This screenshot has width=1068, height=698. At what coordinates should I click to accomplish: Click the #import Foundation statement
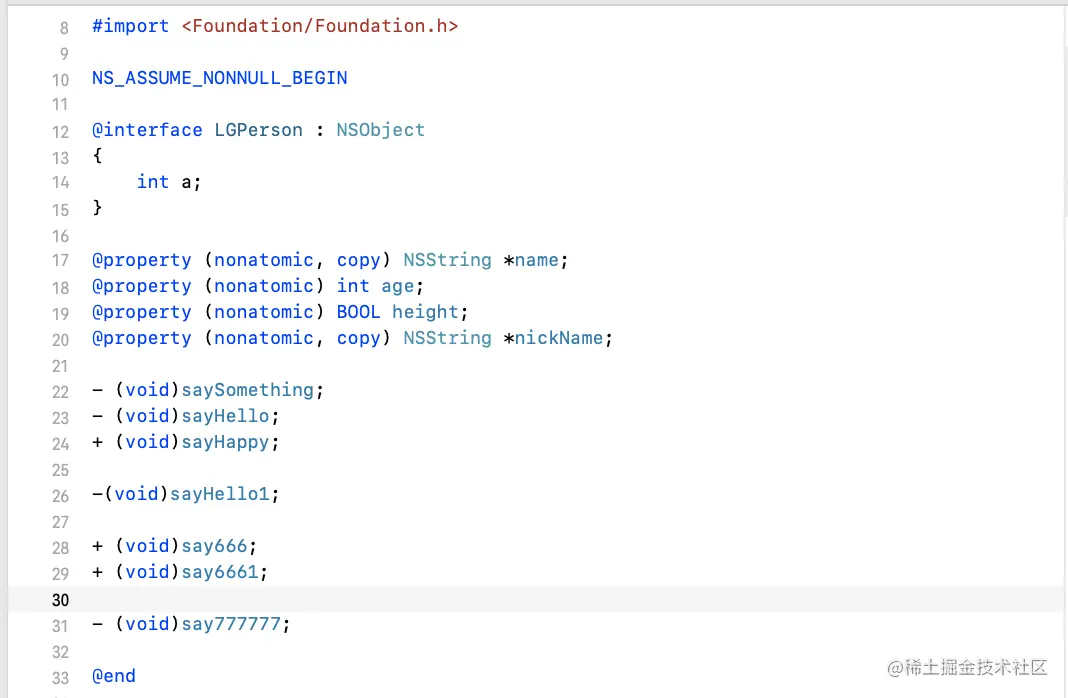[x=275, y=25]
